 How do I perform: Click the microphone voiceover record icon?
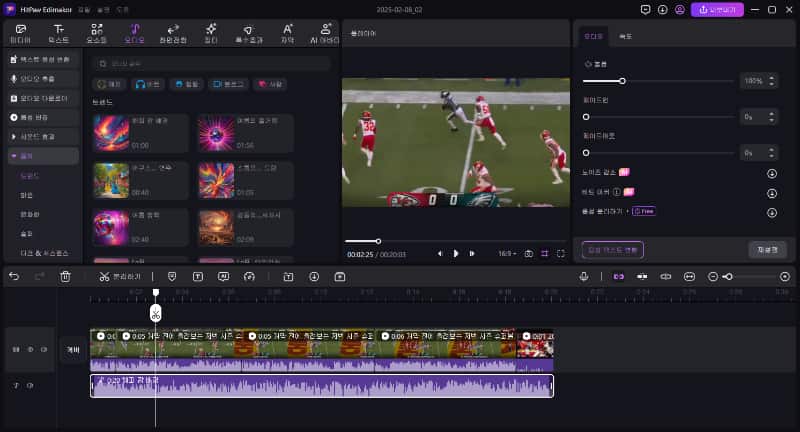coord(584,276)
